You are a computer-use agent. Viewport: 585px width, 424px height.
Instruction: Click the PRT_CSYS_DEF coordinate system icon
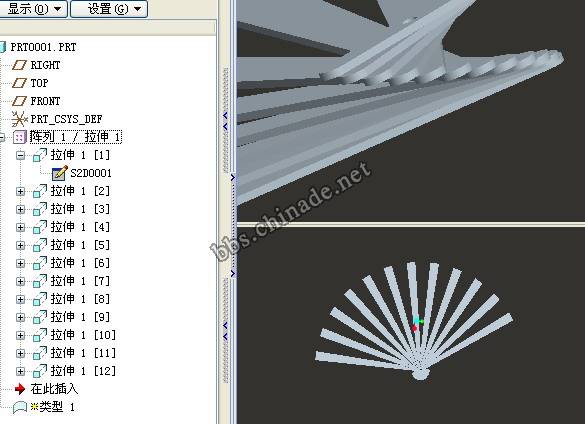coord(19,119)
